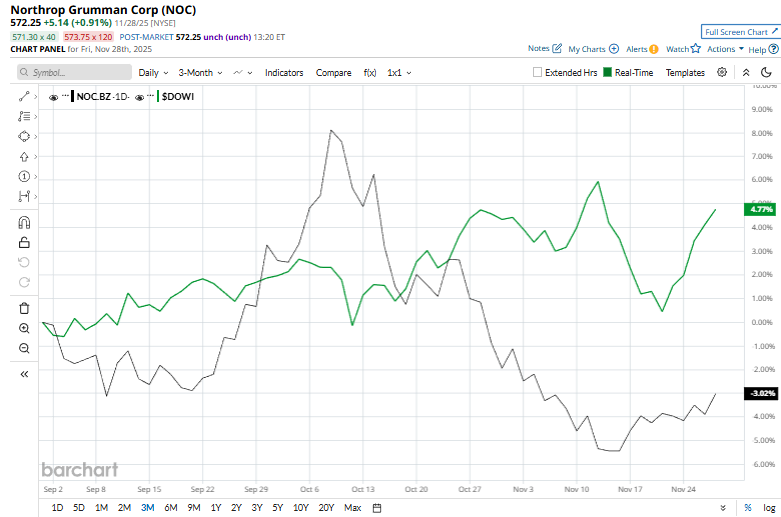Open 3-Month range dropdown
Screen dimensions: 781x517
(x=200, y=73)
